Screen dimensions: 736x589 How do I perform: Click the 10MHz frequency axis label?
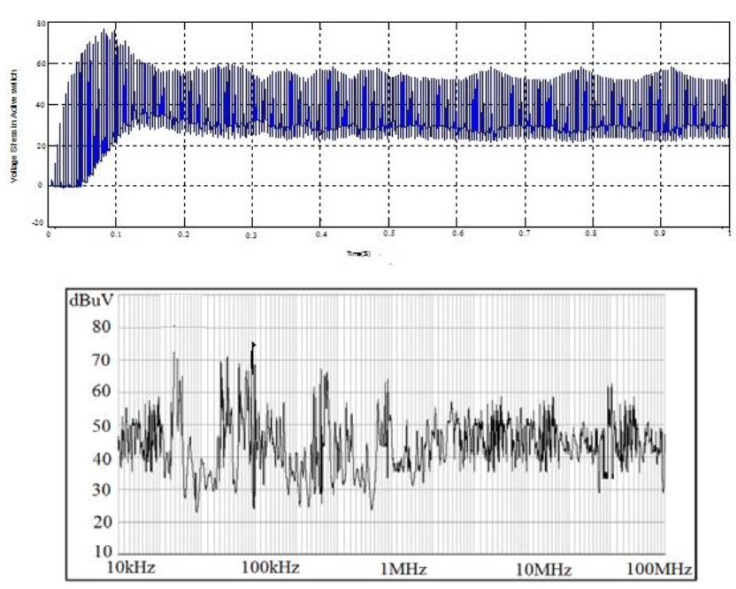[x=541, y=568]
